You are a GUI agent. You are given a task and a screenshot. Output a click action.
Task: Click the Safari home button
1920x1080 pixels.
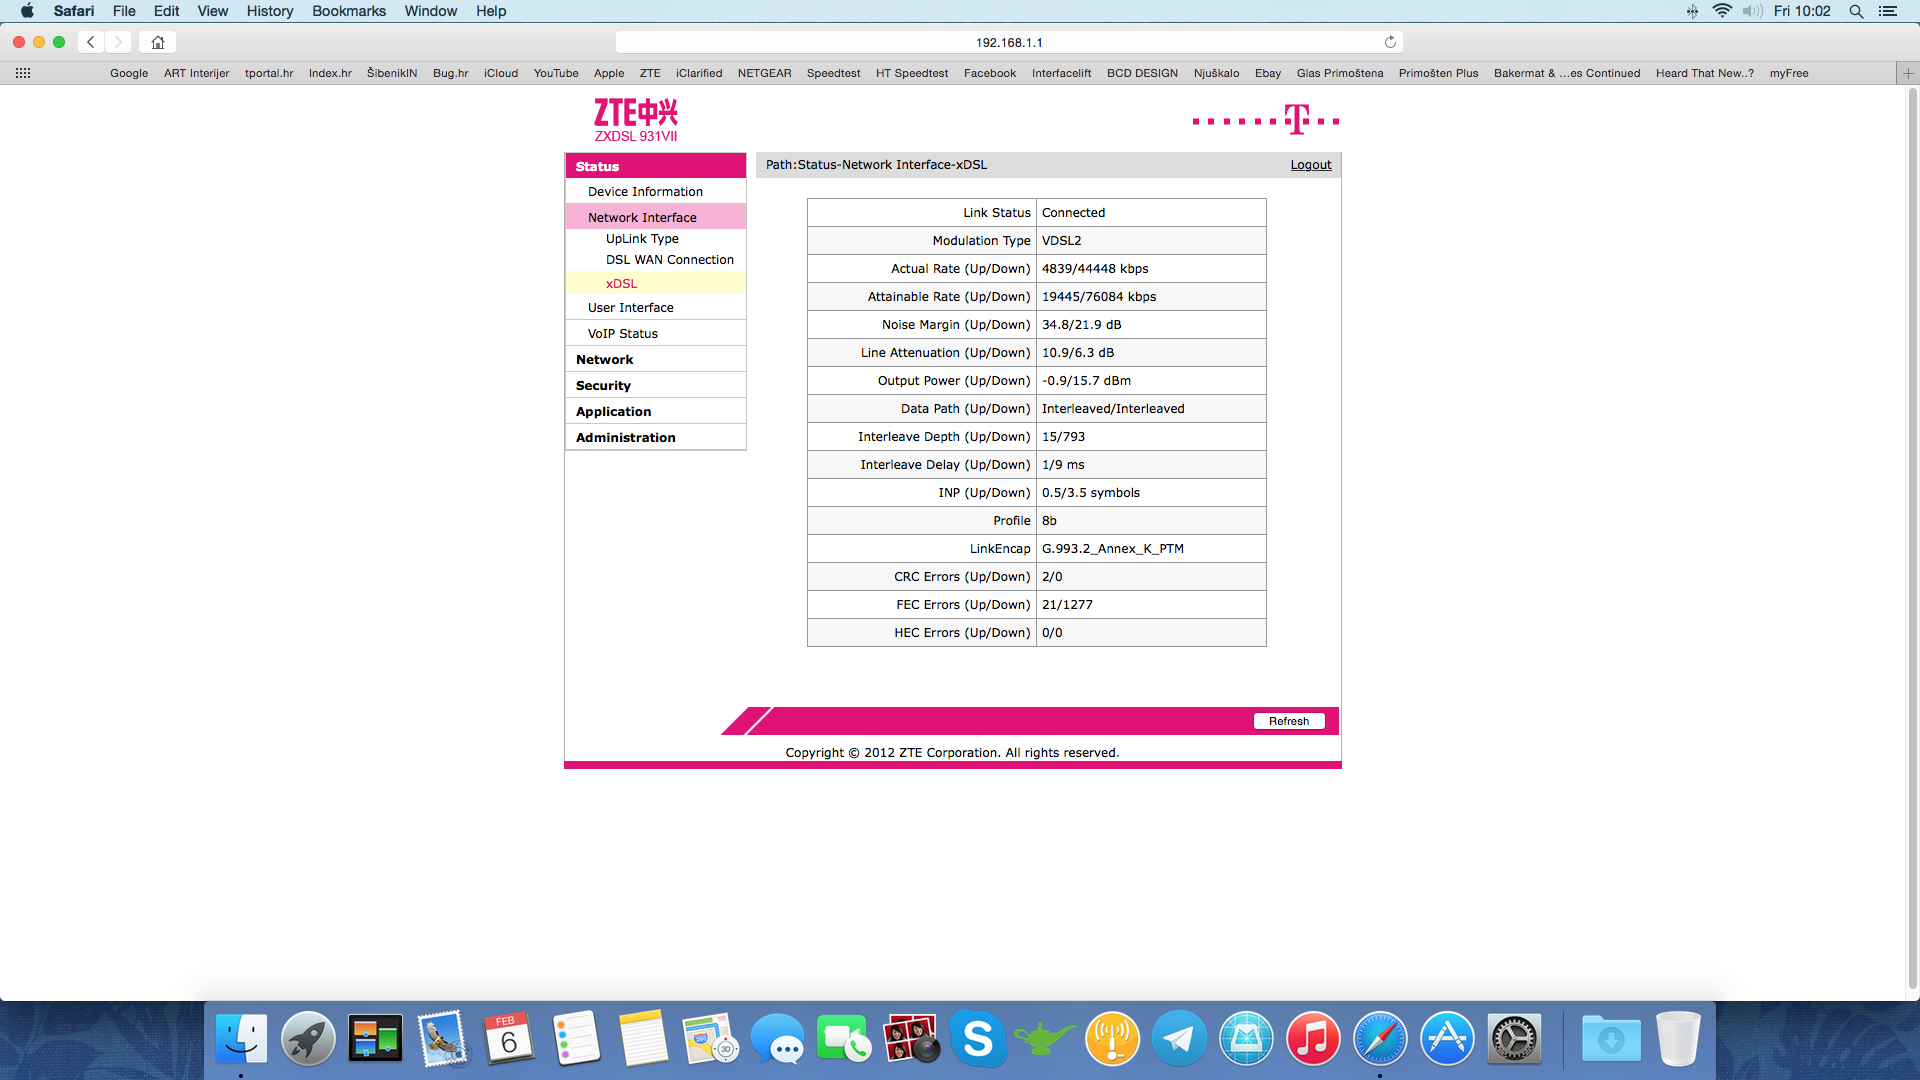pos(158,42)
